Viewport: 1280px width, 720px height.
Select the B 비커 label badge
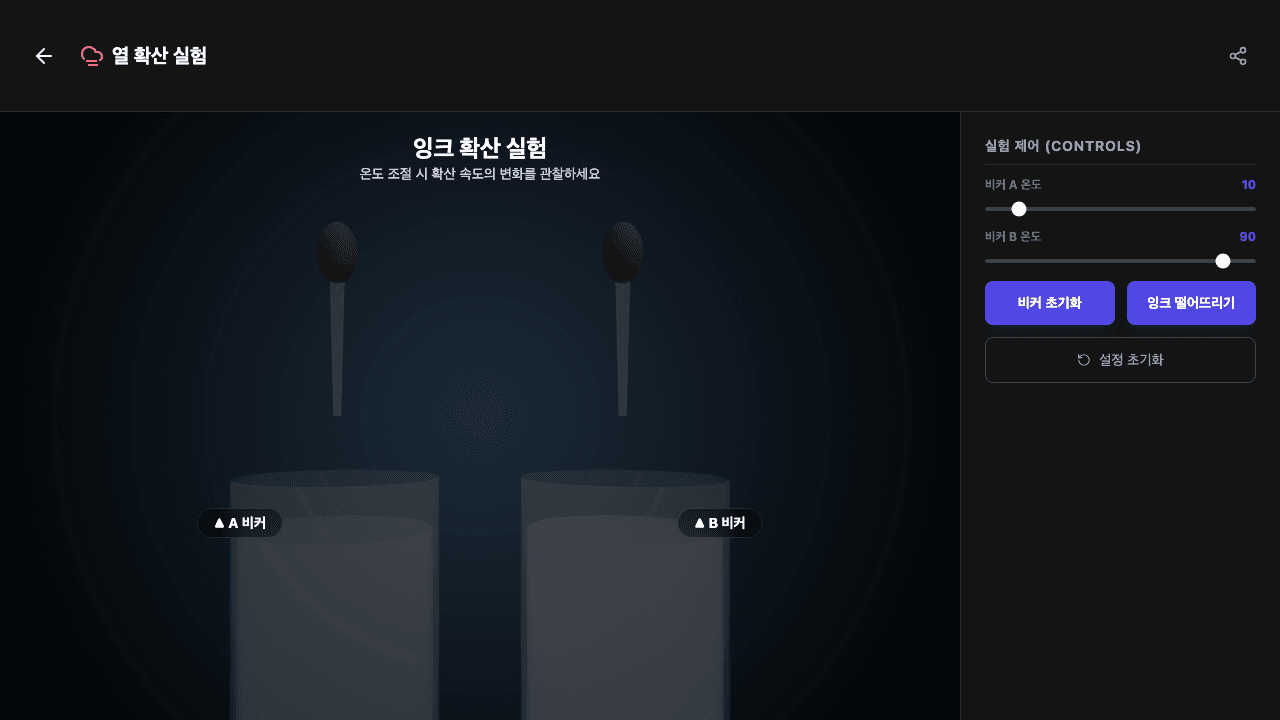719,522
